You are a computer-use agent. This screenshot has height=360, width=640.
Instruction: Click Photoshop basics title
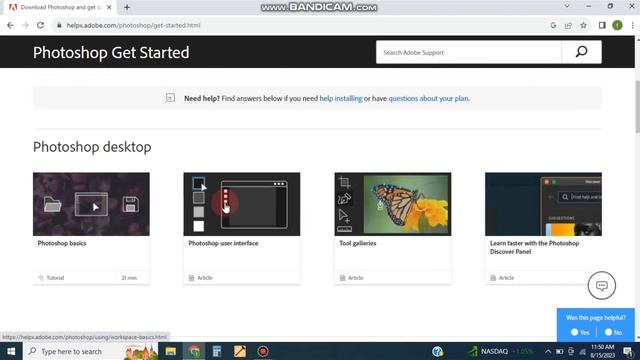(62, 243)
